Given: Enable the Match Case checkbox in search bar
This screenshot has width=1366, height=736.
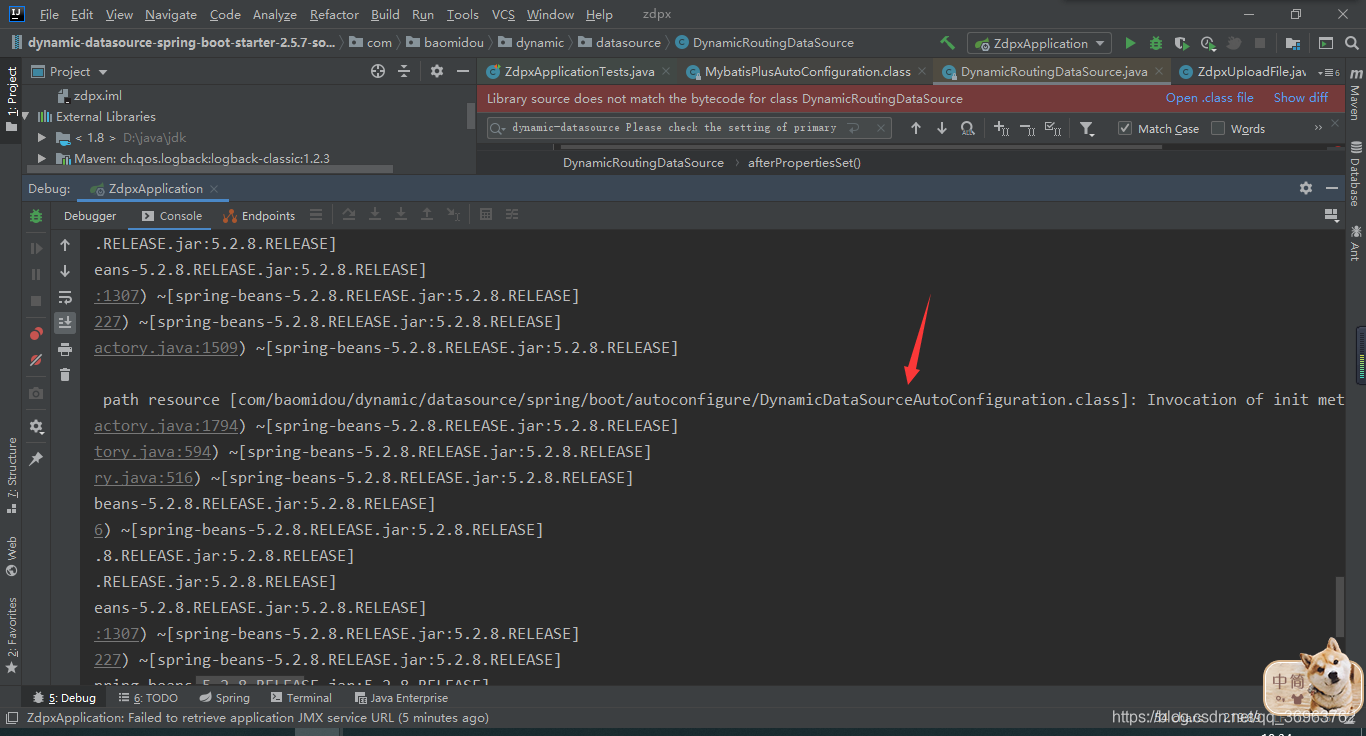Looking at the screenshot, I should click(1124, 128).
